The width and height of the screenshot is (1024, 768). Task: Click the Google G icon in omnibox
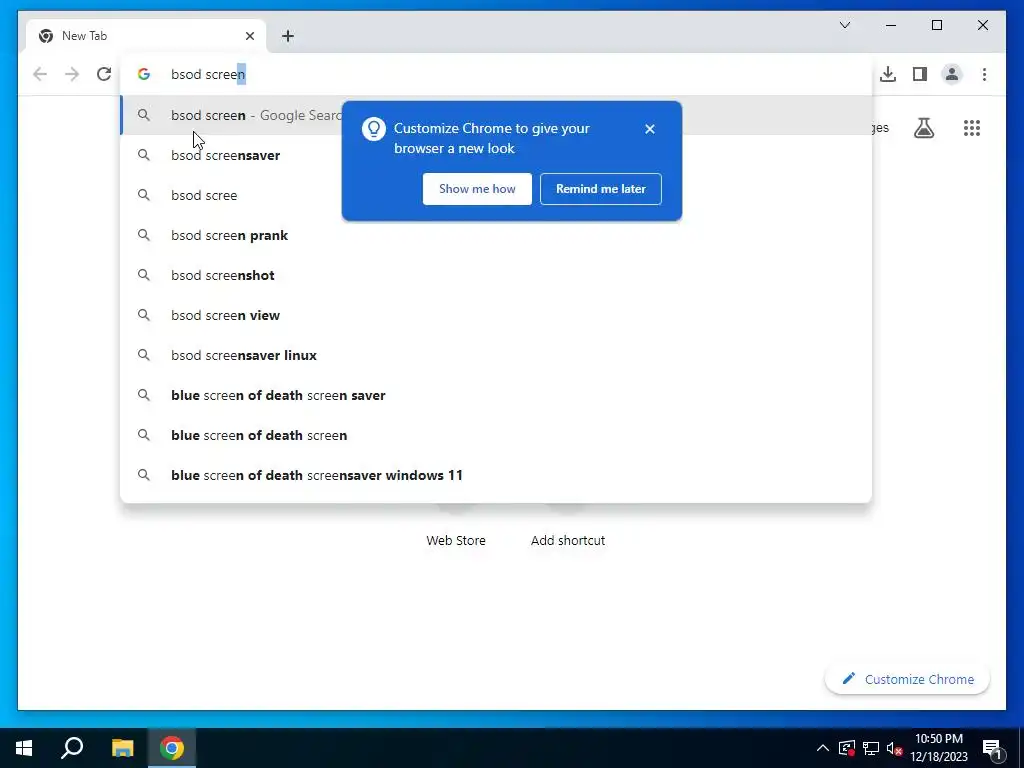click(144, 74)
